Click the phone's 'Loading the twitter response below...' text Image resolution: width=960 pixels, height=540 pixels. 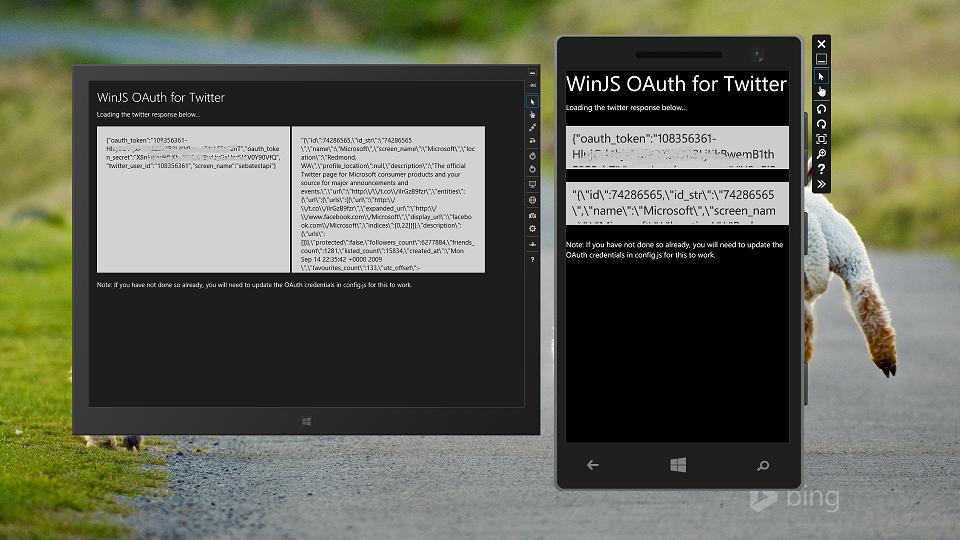pyautogui.click(x=626, y=108)
